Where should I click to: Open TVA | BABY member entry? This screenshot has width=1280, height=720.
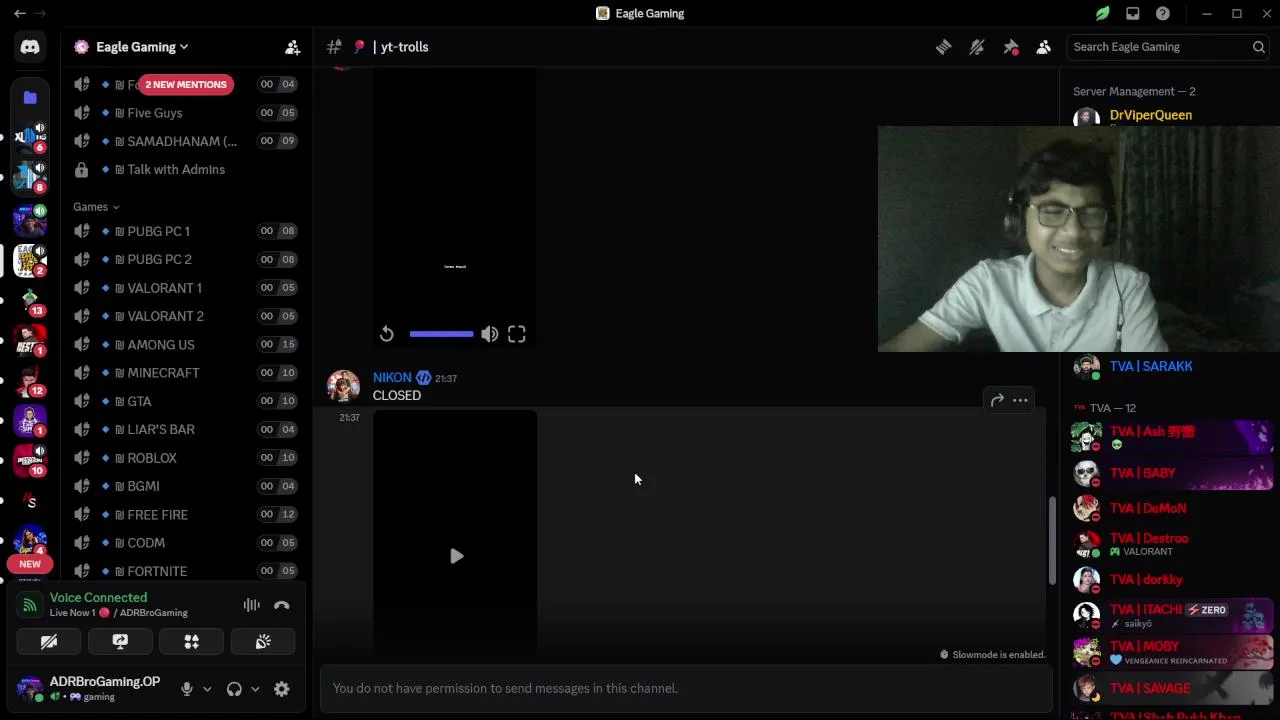pos(1170,473)
